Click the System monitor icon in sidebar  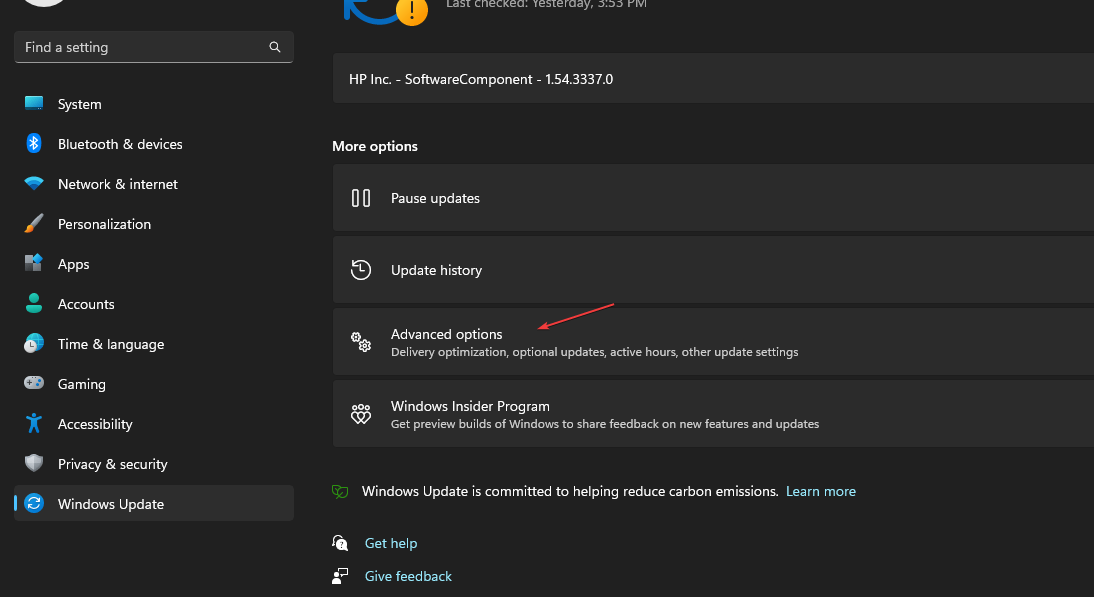[34, 104]
